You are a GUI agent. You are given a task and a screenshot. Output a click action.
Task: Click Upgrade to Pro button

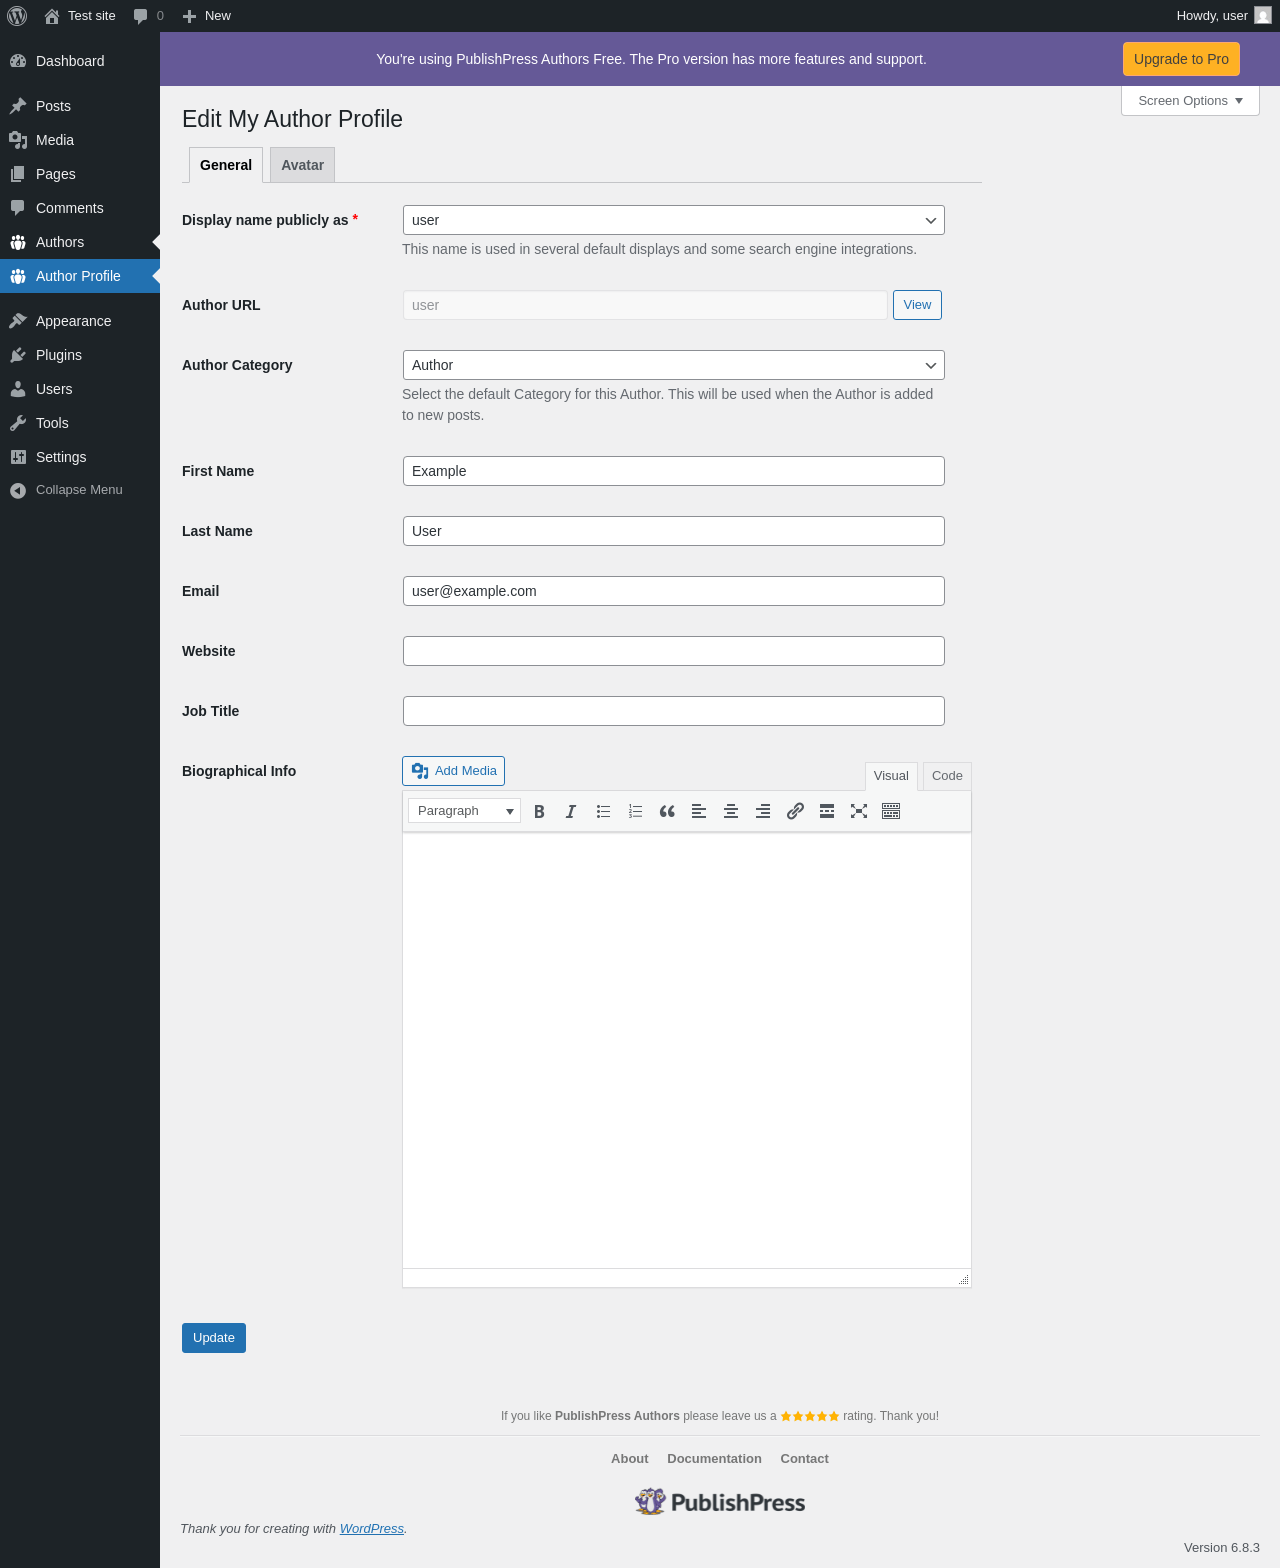pos(1181,59)
